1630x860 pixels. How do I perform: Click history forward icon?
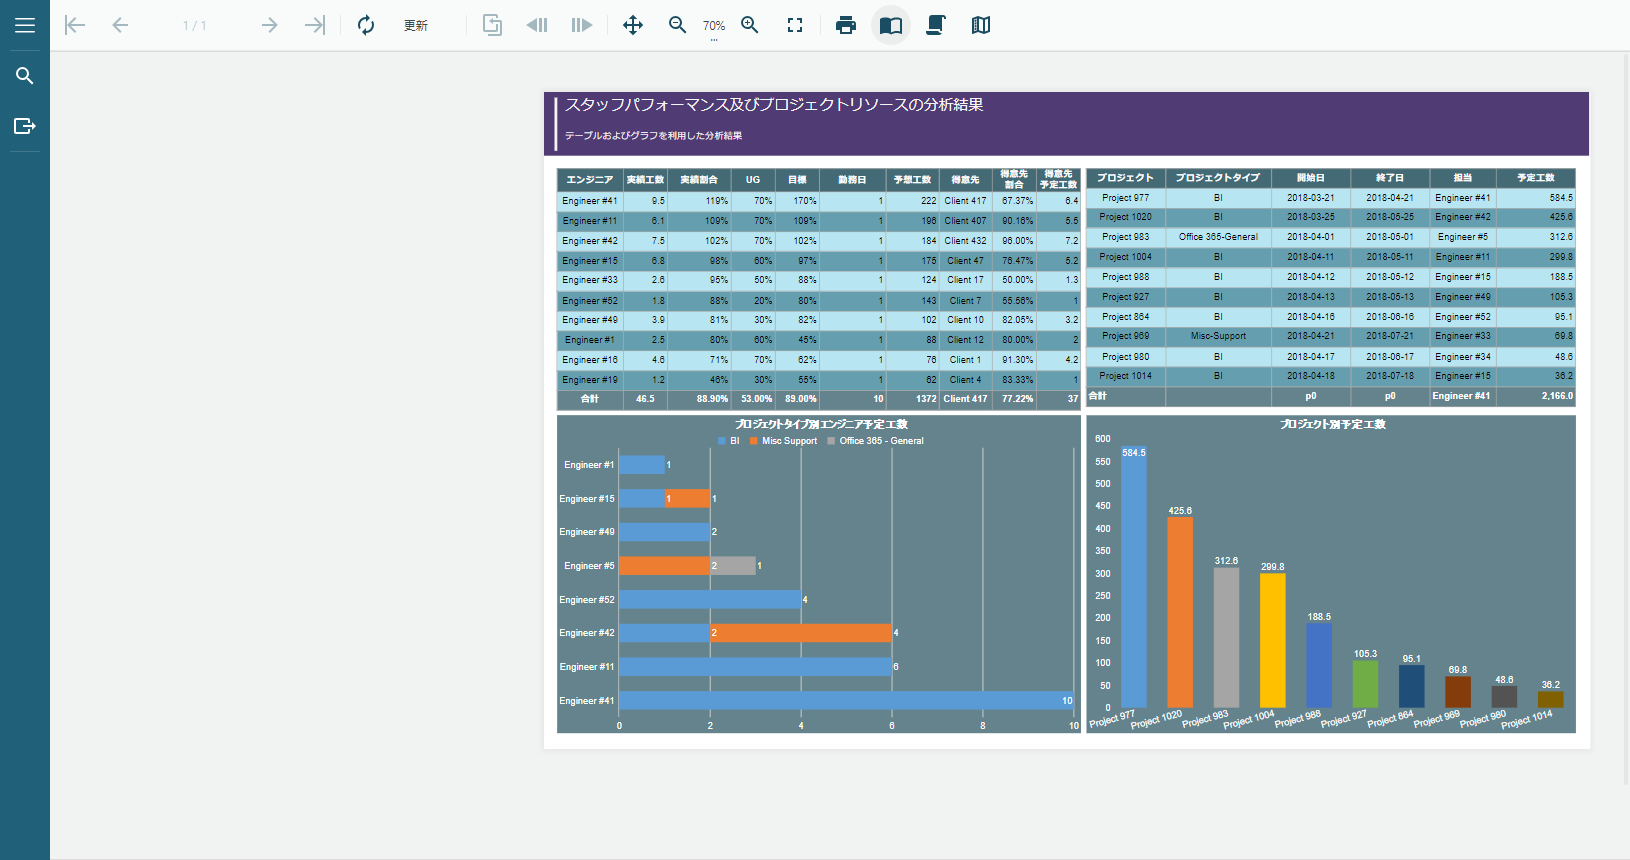pyautogui.click(x=582, y=25)
